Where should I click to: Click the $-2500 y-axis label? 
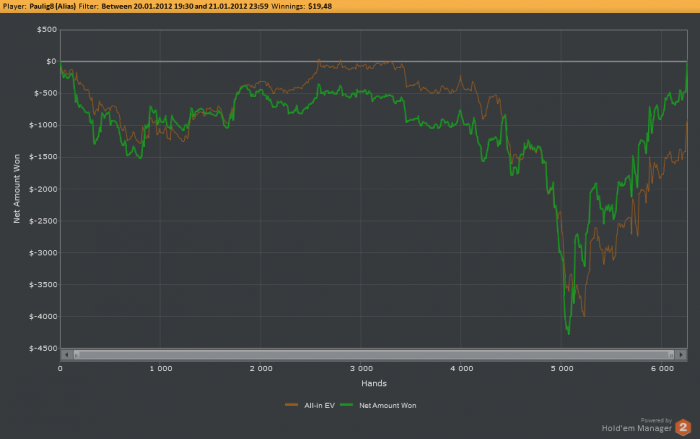(x=43, y=221)
